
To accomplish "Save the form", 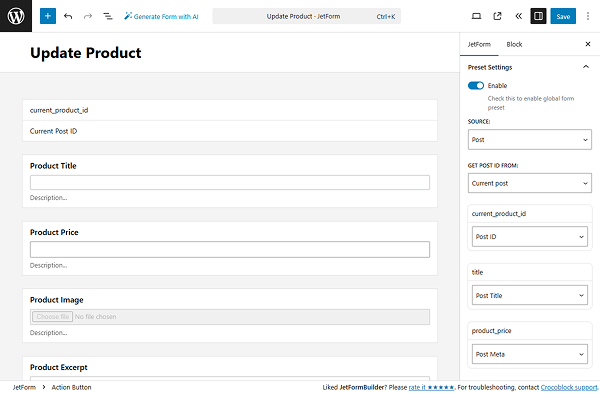I will pos(563,16).
